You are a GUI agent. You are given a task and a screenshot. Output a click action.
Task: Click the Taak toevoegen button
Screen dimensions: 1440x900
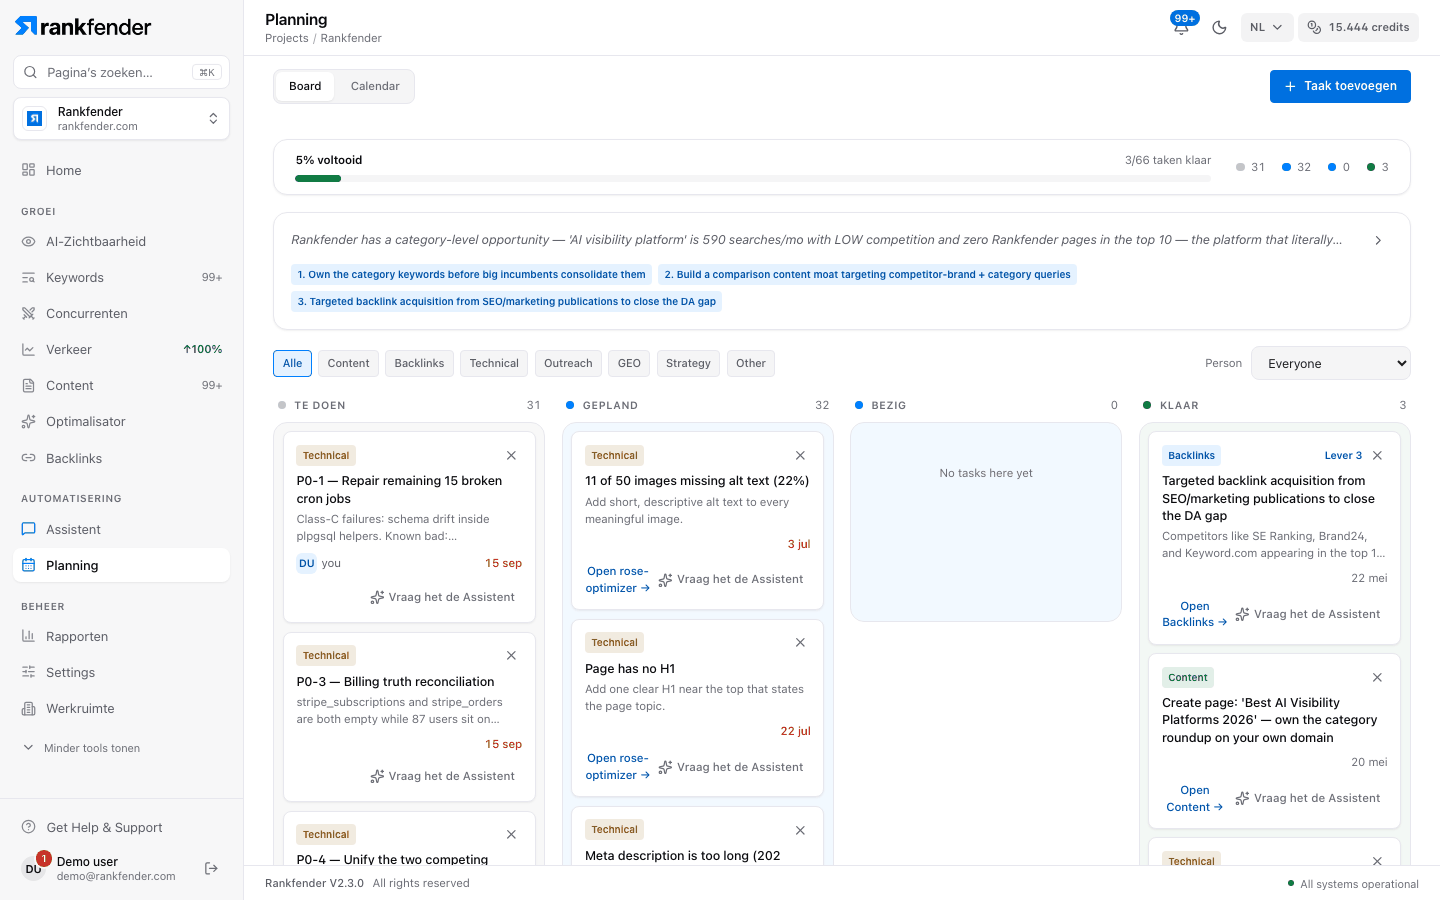click(1340, 86)
